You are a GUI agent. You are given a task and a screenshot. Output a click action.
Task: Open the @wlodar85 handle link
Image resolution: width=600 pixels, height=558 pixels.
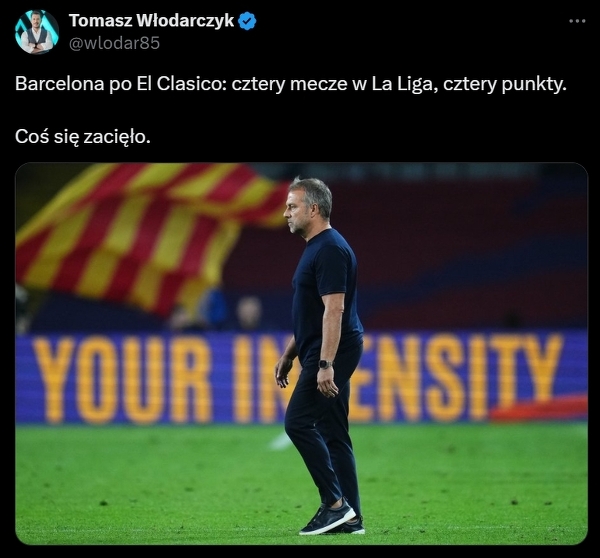(x=114, y=43)
